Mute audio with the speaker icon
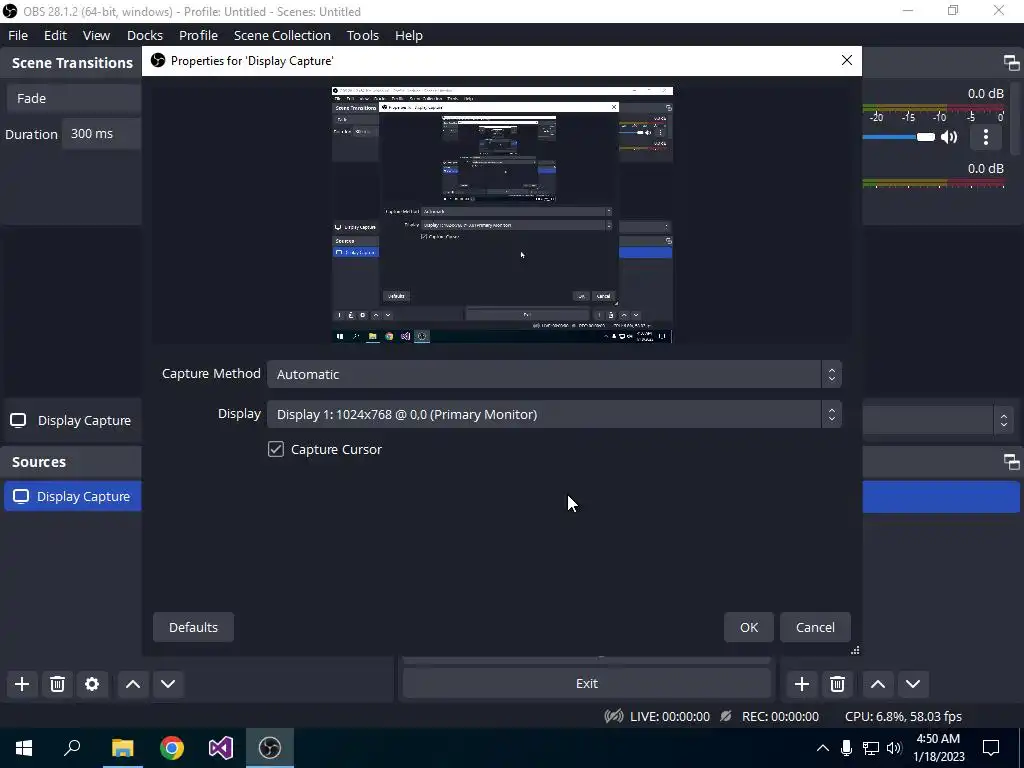The height and width of the screenshot is (768, 1024). click(949, 136)
